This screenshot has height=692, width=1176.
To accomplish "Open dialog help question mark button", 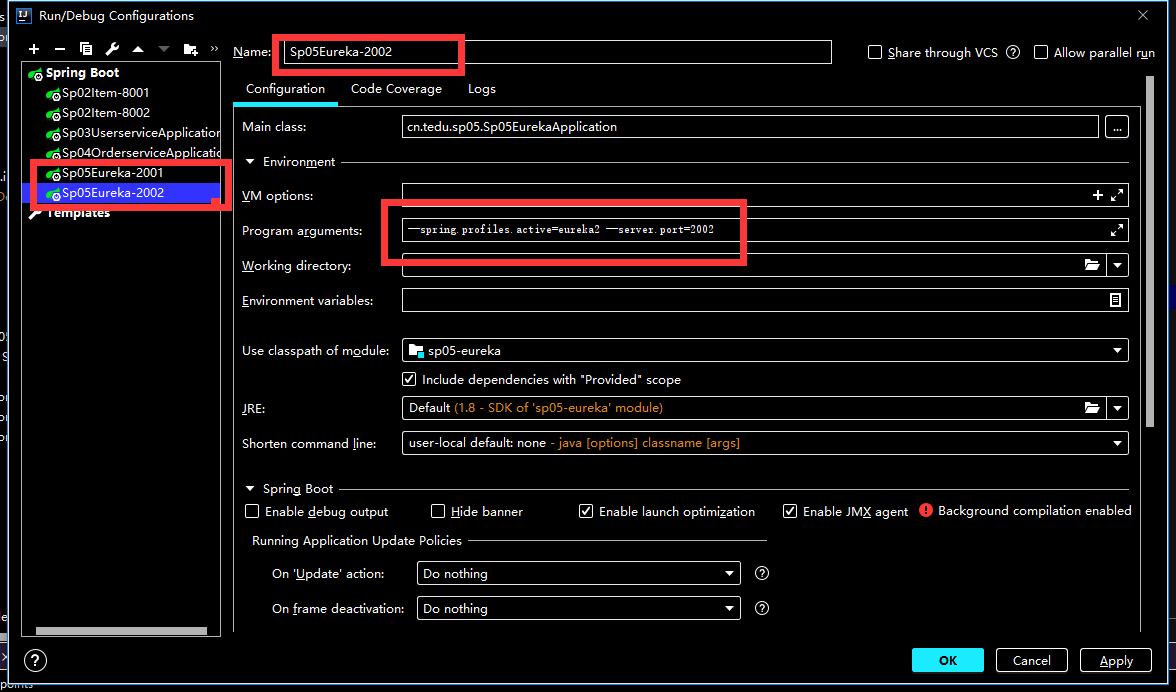I will coord(35,660).
